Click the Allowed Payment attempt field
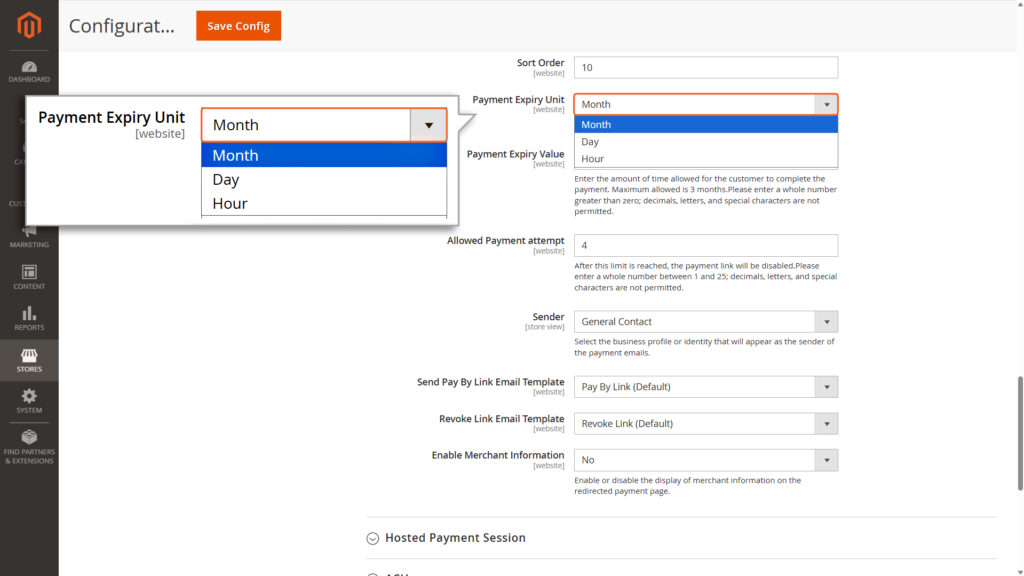 [x=705, y=245]
